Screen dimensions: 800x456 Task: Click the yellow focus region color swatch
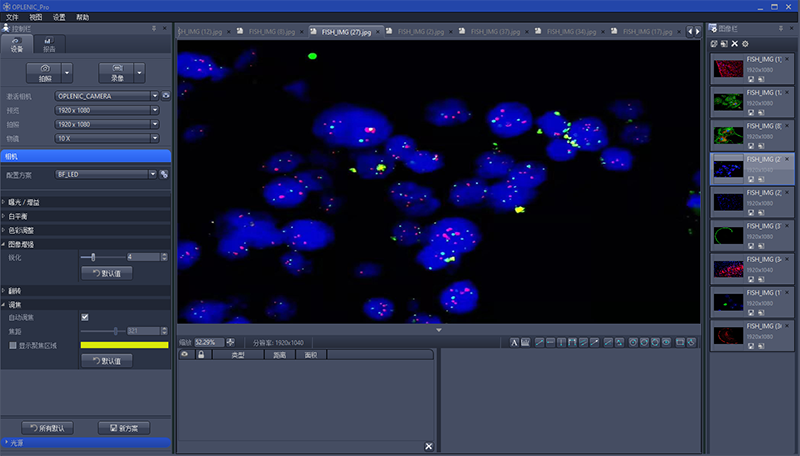pos(124,345)
